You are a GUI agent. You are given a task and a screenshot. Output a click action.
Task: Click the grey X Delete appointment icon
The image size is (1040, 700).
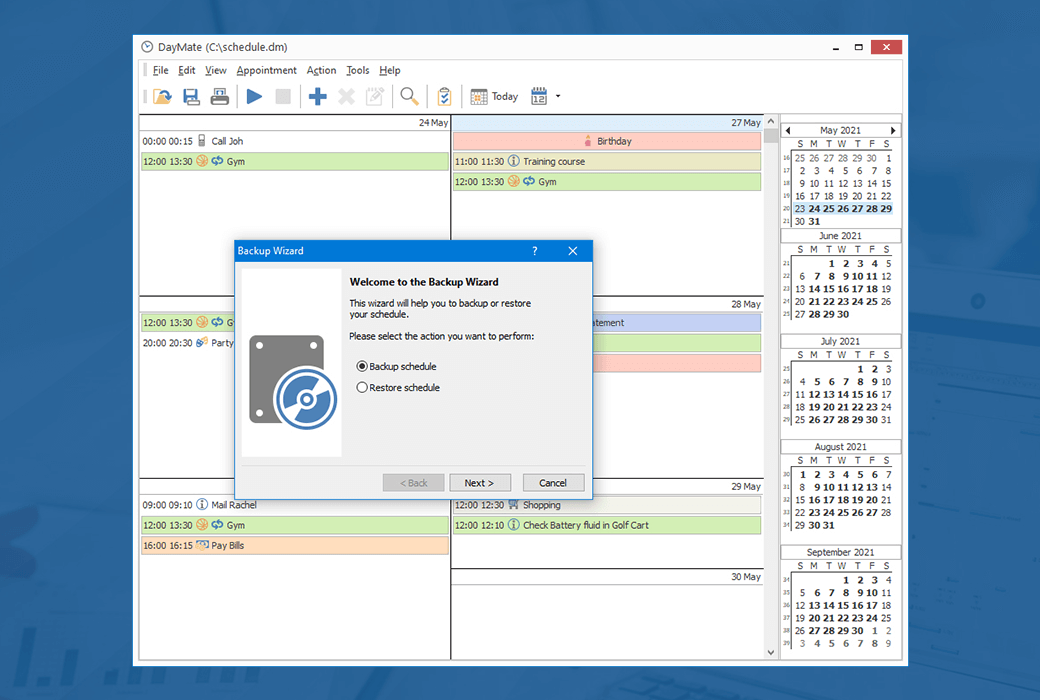346,97
